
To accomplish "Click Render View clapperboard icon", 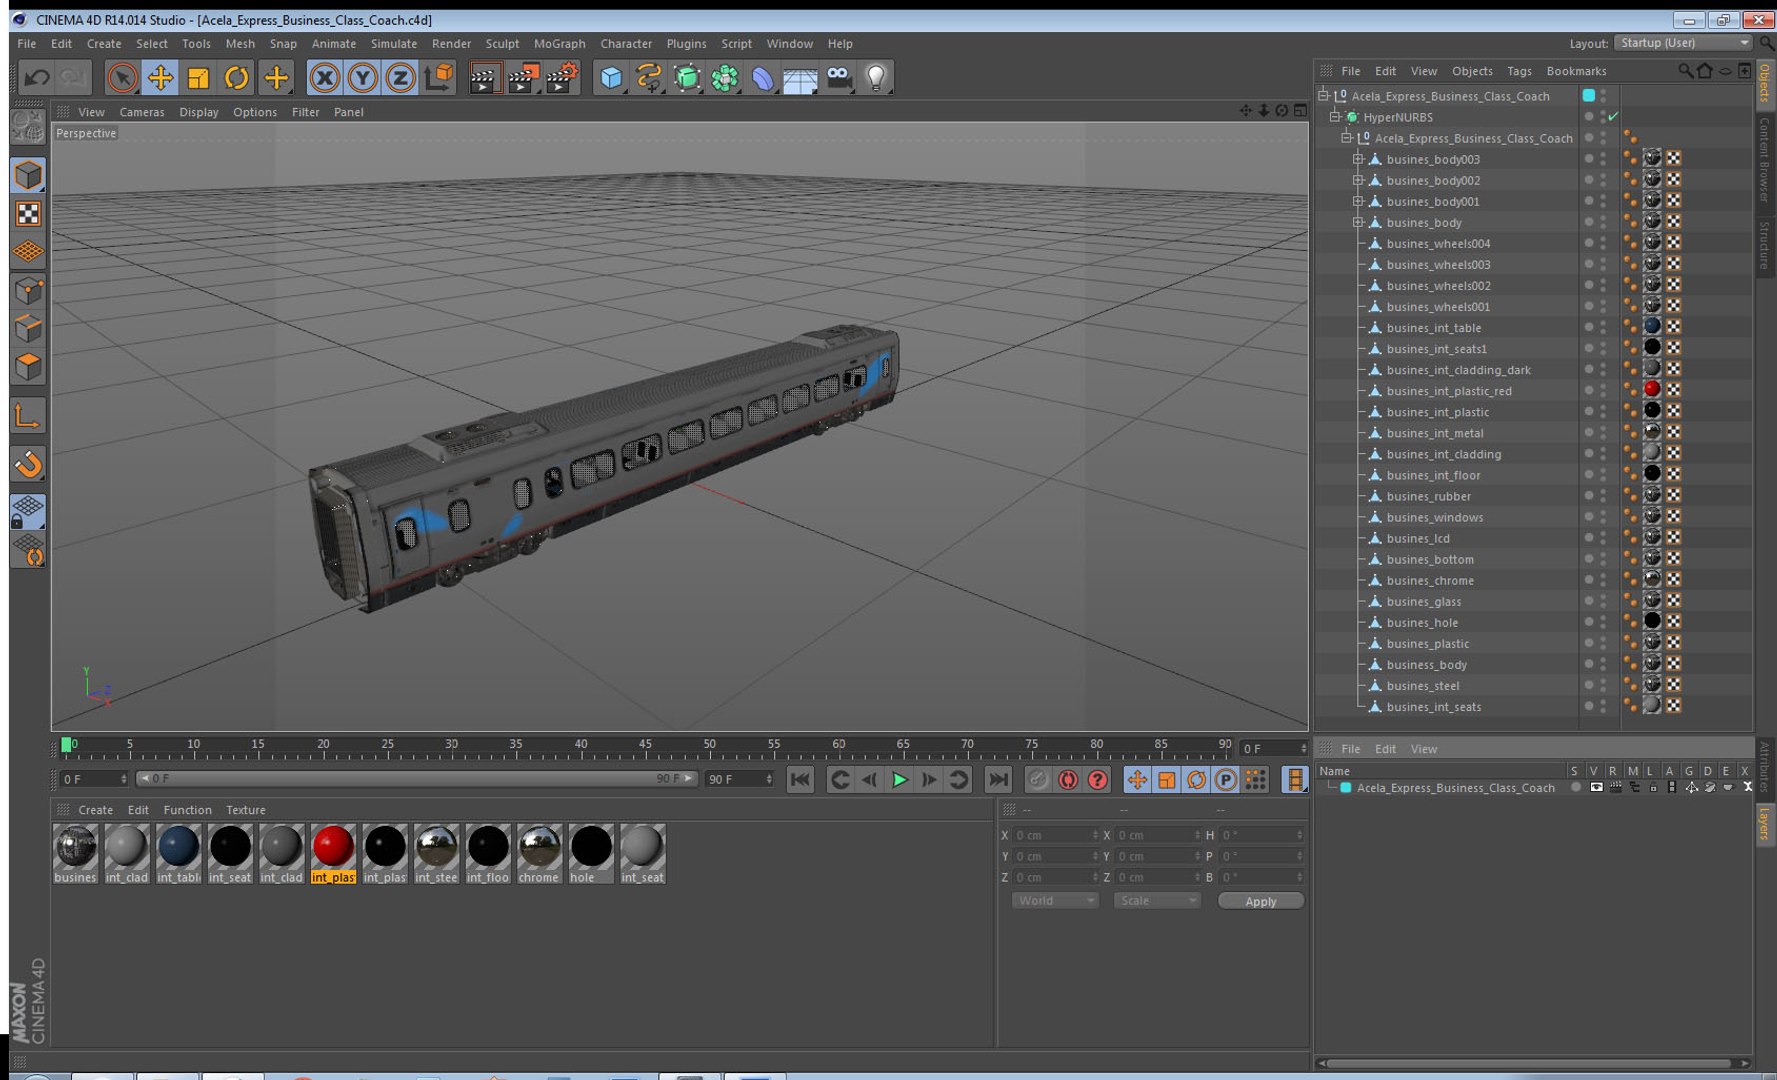I will pyautogui.click(x=485, y=77).
